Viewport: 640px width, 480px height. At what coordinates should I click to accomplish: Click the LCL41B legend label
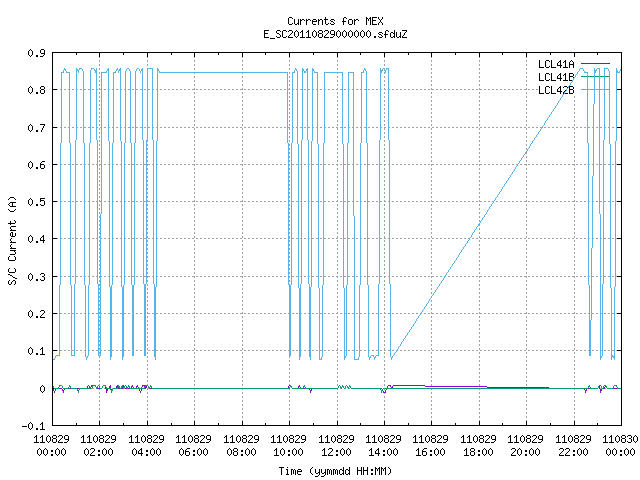coord(556,77)
